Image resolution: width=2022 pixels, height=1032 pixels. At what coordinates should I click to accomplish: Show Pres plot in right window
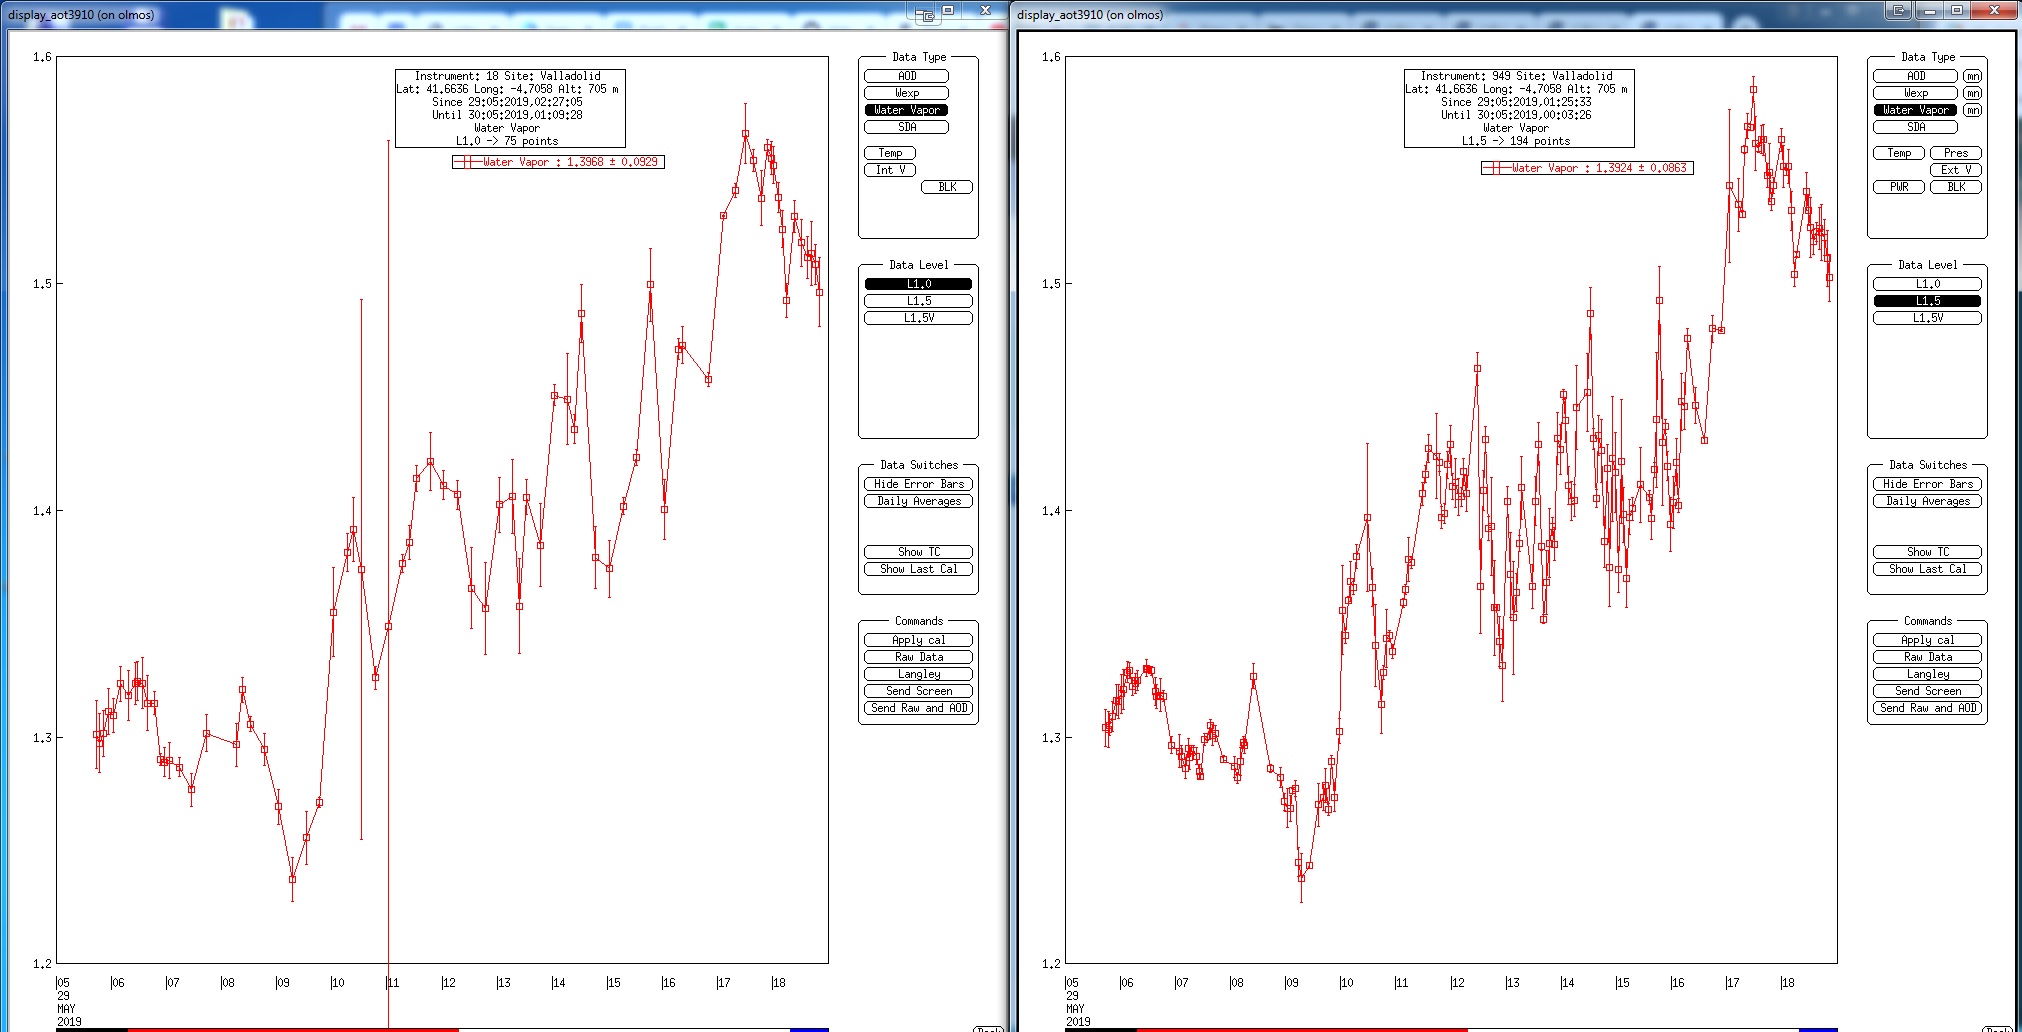click(1956, 153)
